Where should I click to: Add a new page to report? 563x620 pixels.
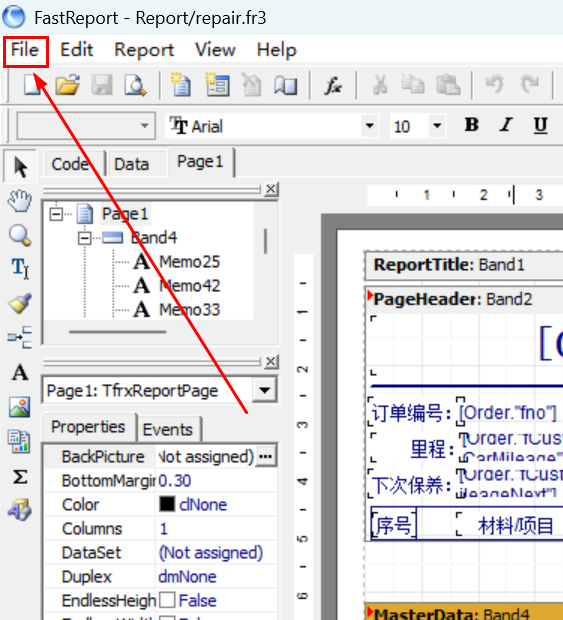pyautogui.click(x=181, y=84)
